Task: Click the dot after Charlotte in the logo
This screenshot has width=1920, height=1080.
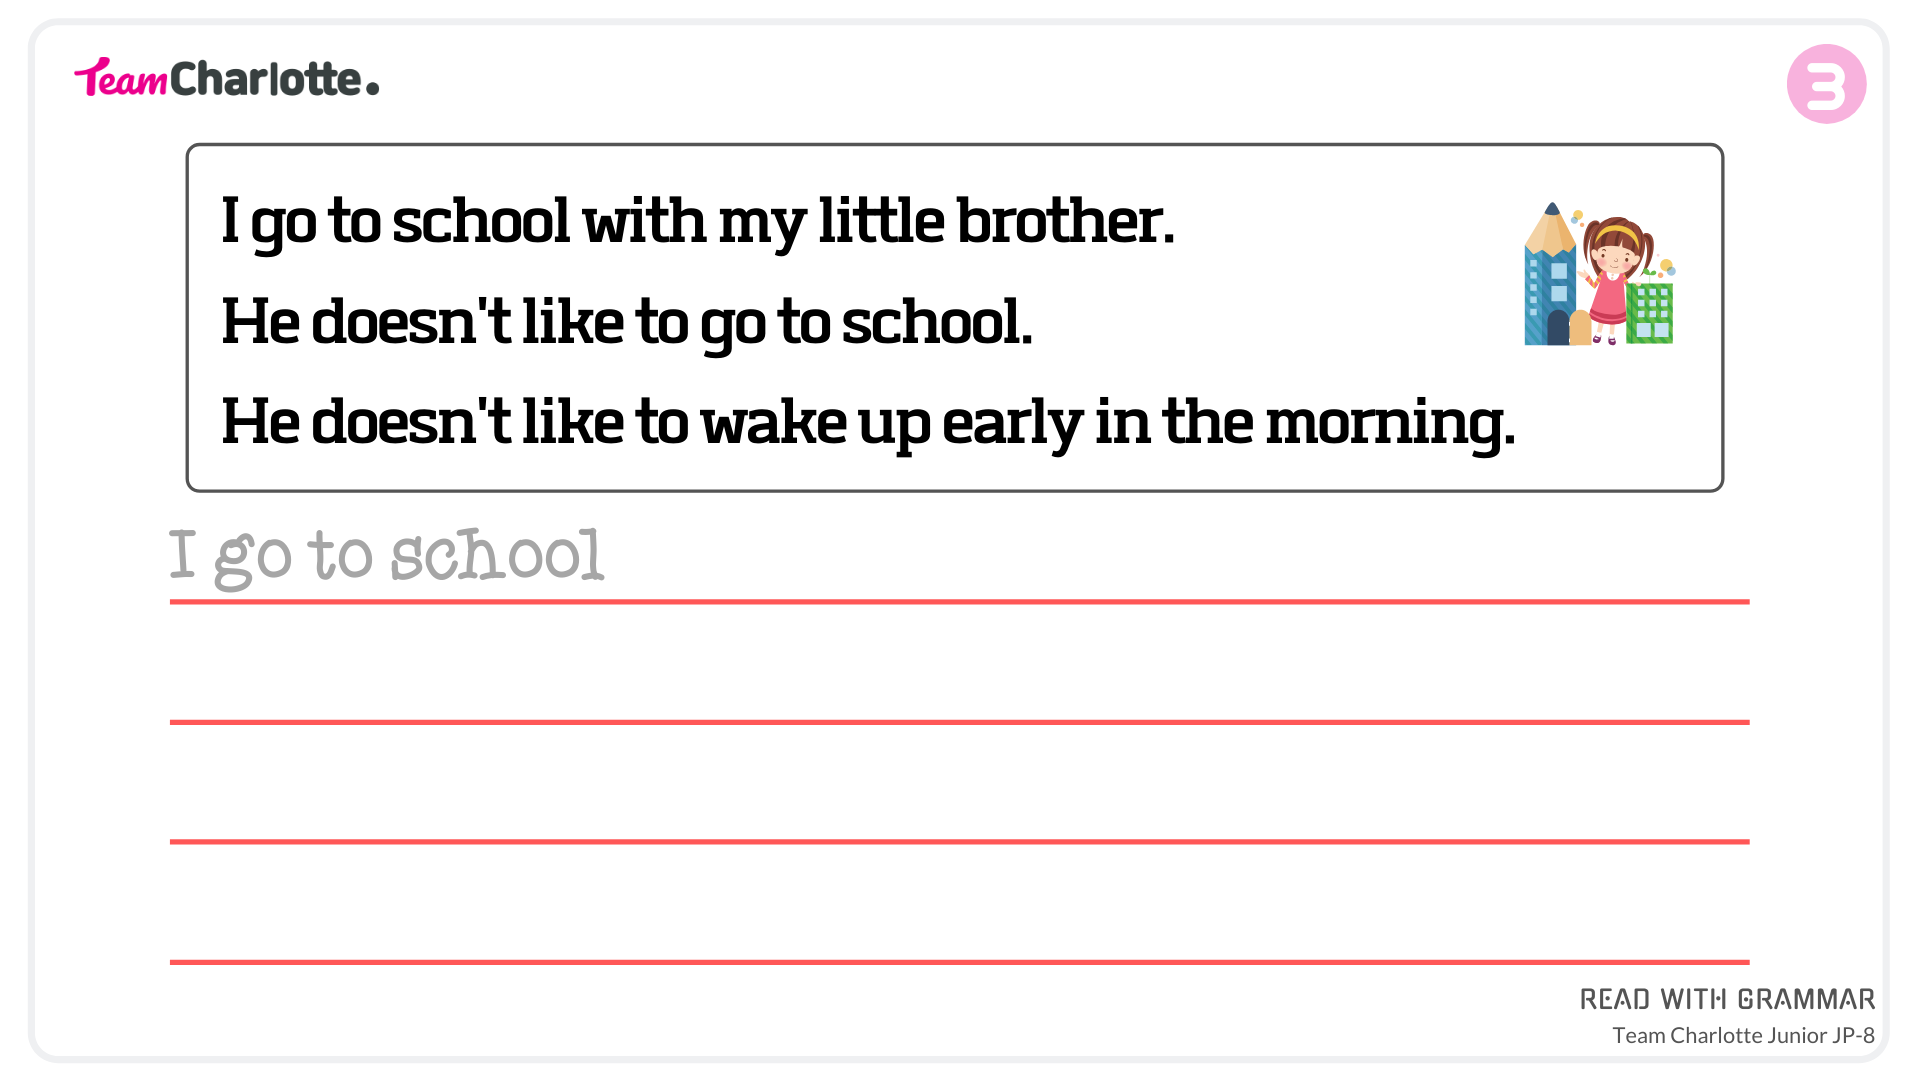Action: click(372, 88)
